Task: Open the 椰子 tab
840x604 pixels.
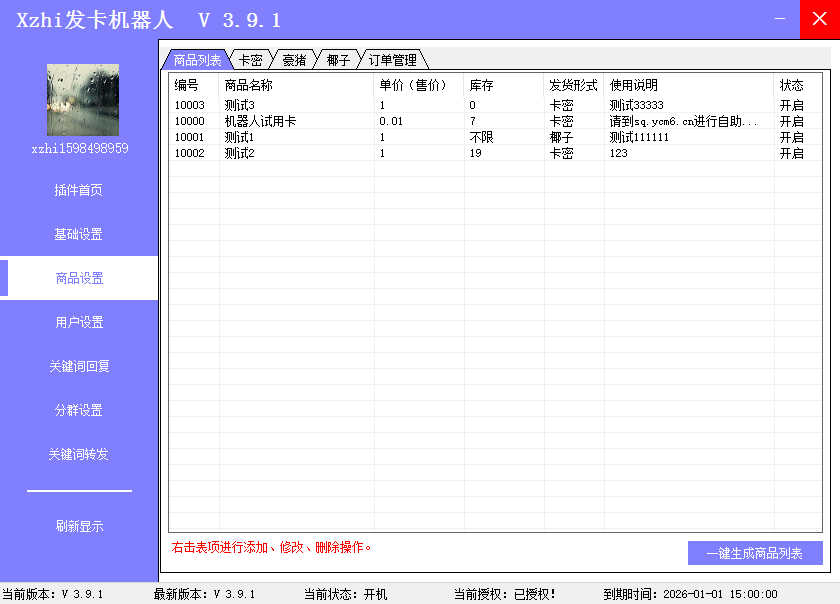Action: [338, 60]
